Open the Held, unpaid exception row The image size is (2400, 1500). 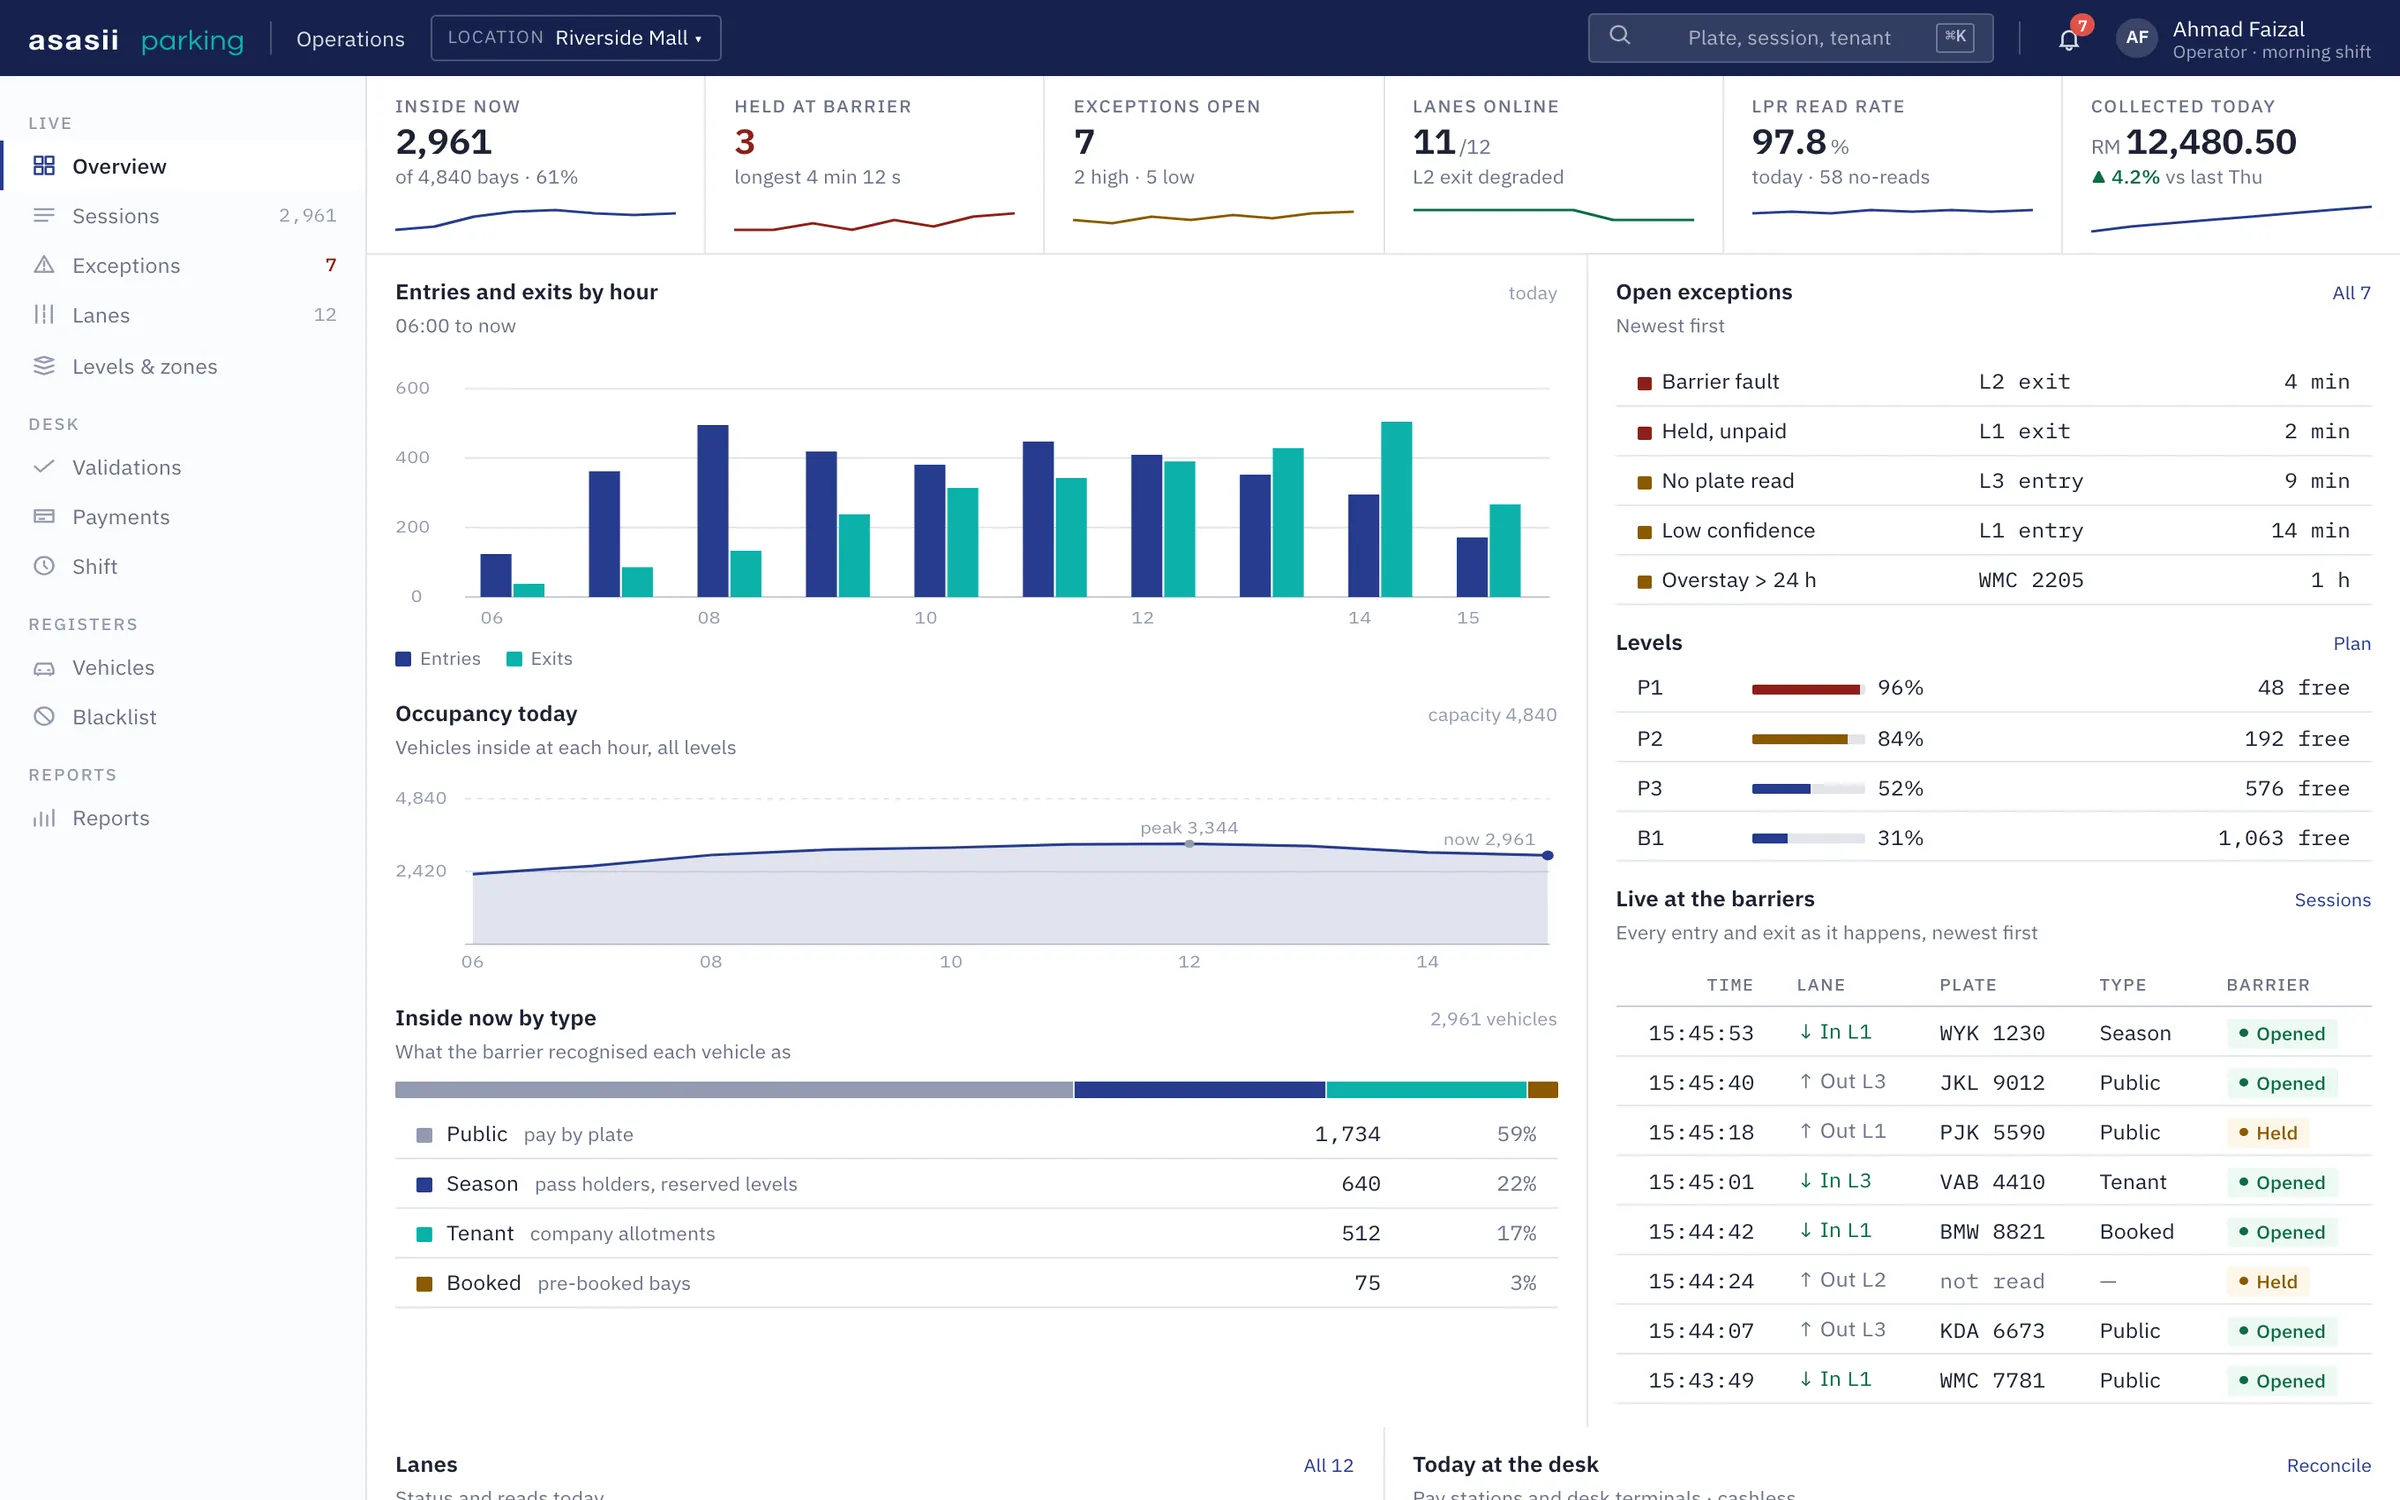pos(1993,431)
